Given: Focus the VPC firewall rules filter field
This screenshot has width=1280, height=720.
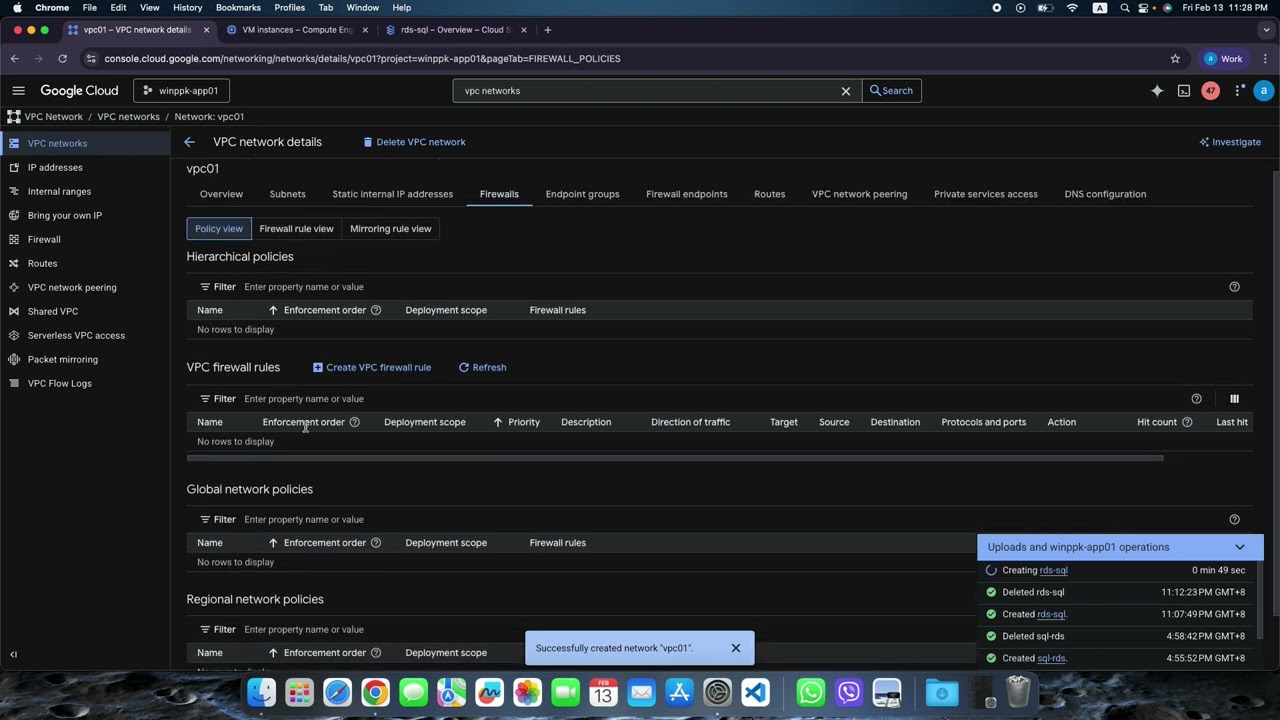Looking at the screenshot, I should (710, 399).
